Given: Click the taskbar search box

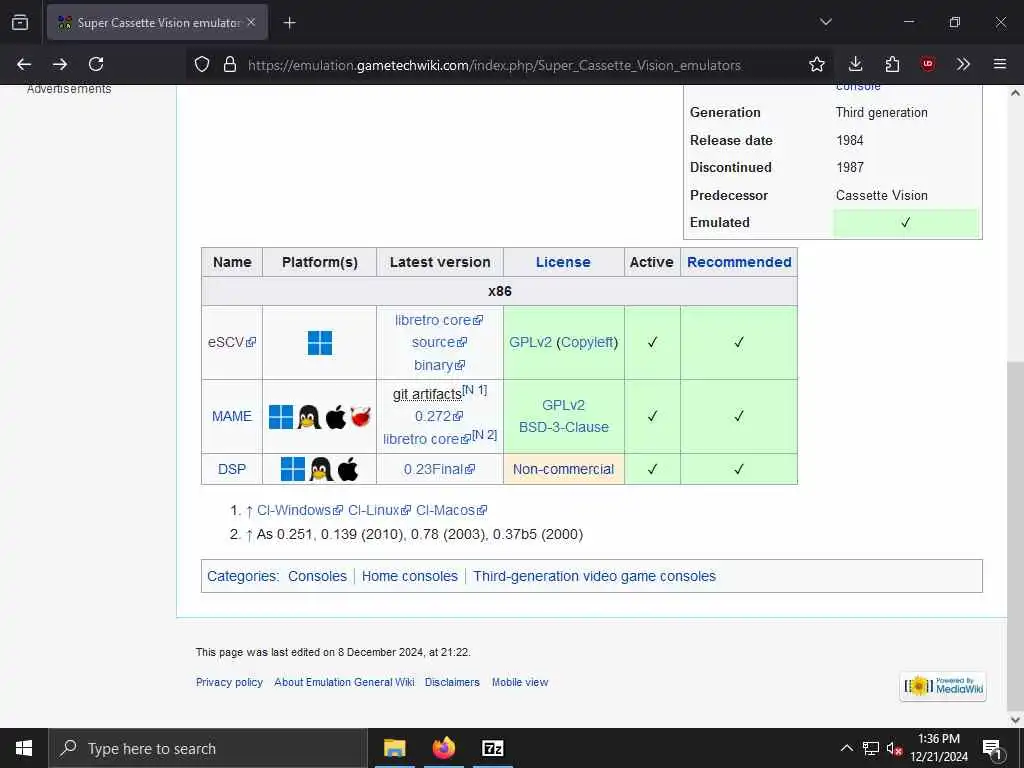Looking at the screenshot, I should pos(208,748).
